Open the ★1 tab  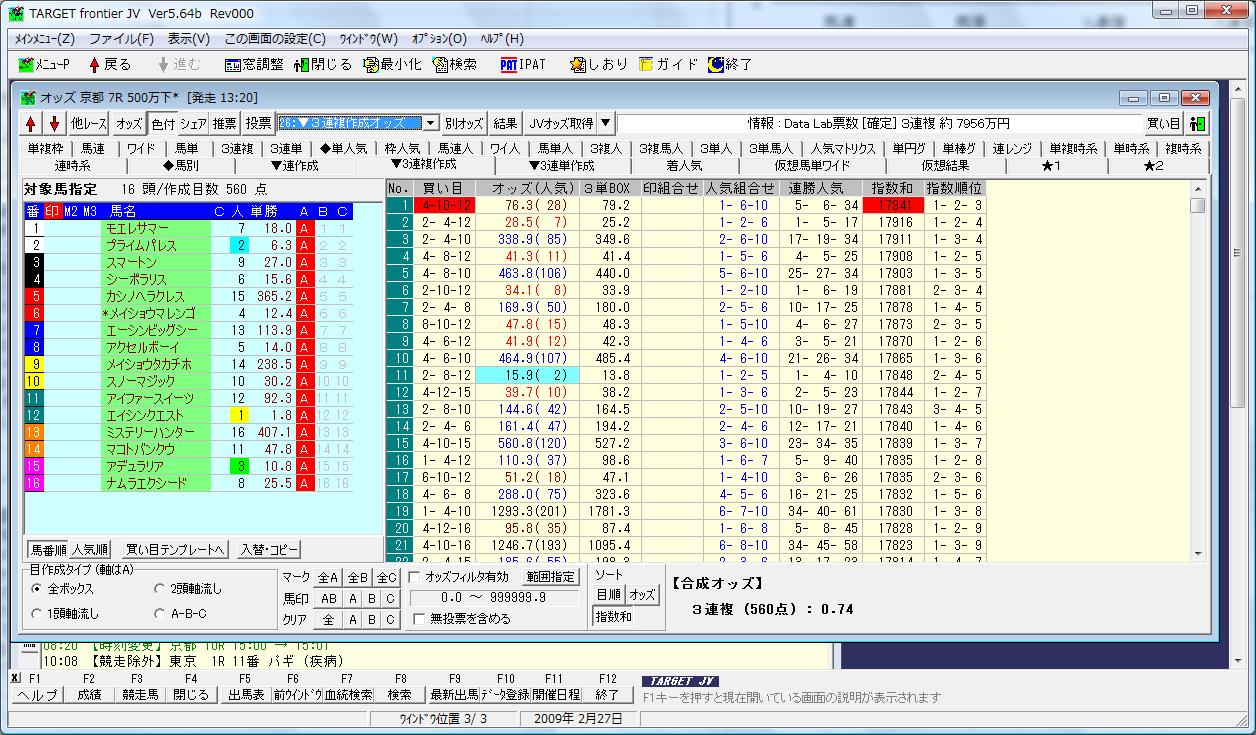tap(1051, 166)
